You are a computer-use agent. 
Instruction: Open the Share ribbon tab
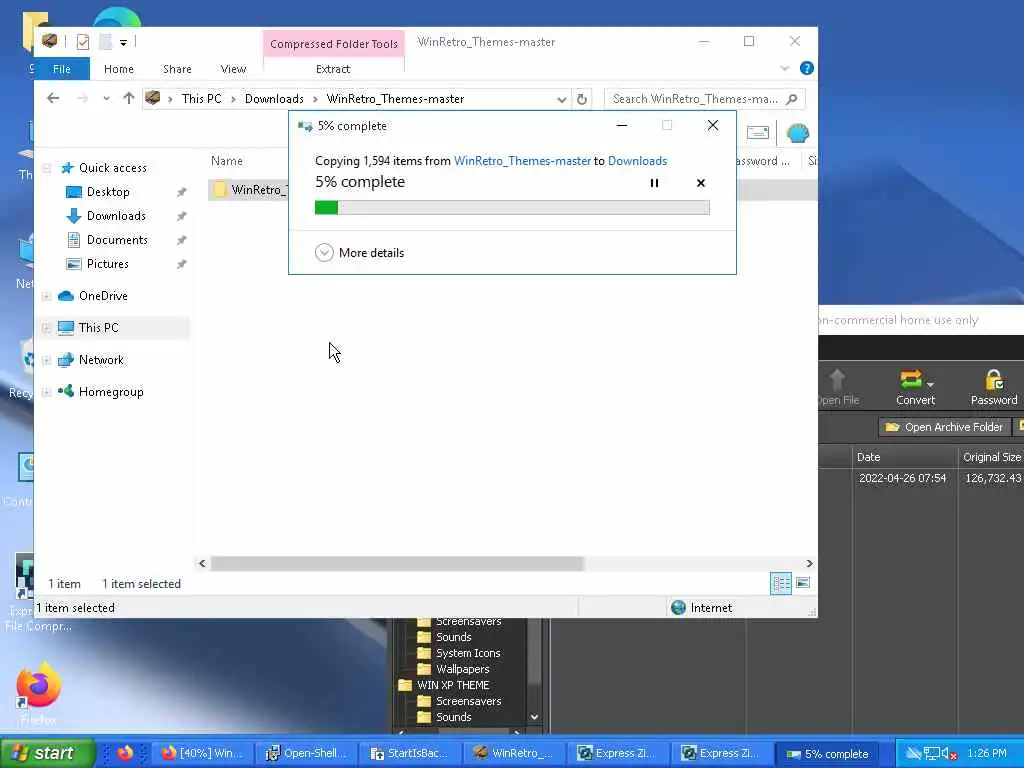point(177,69)
